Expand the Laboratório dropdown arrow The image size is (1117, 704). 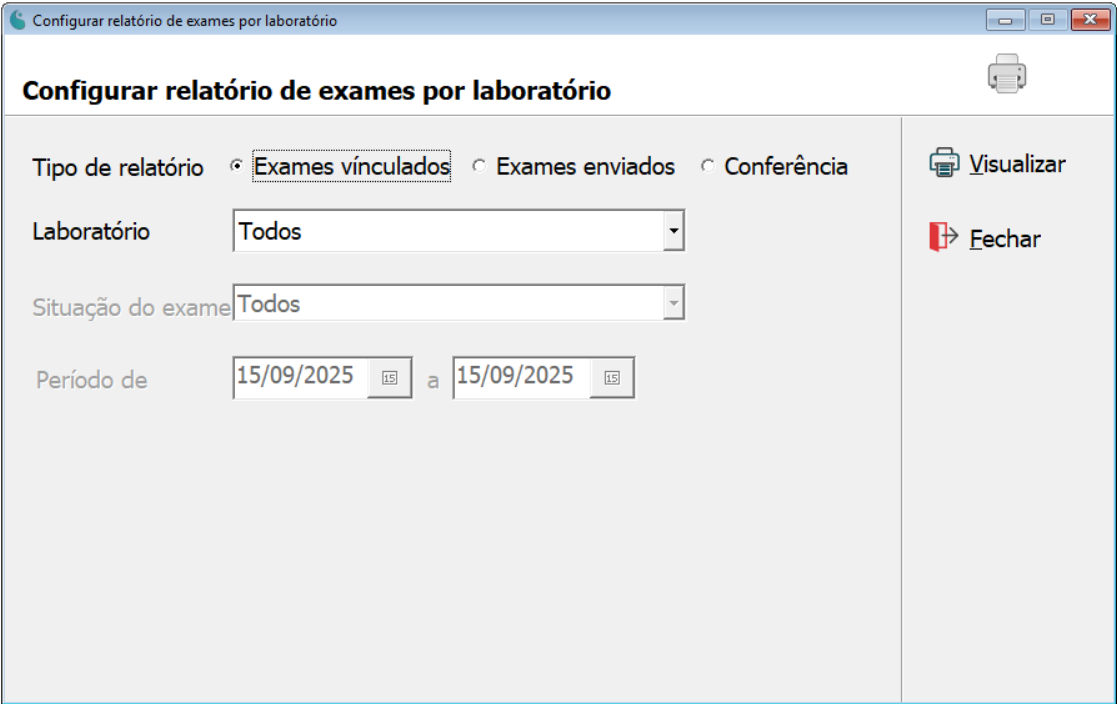673,231
